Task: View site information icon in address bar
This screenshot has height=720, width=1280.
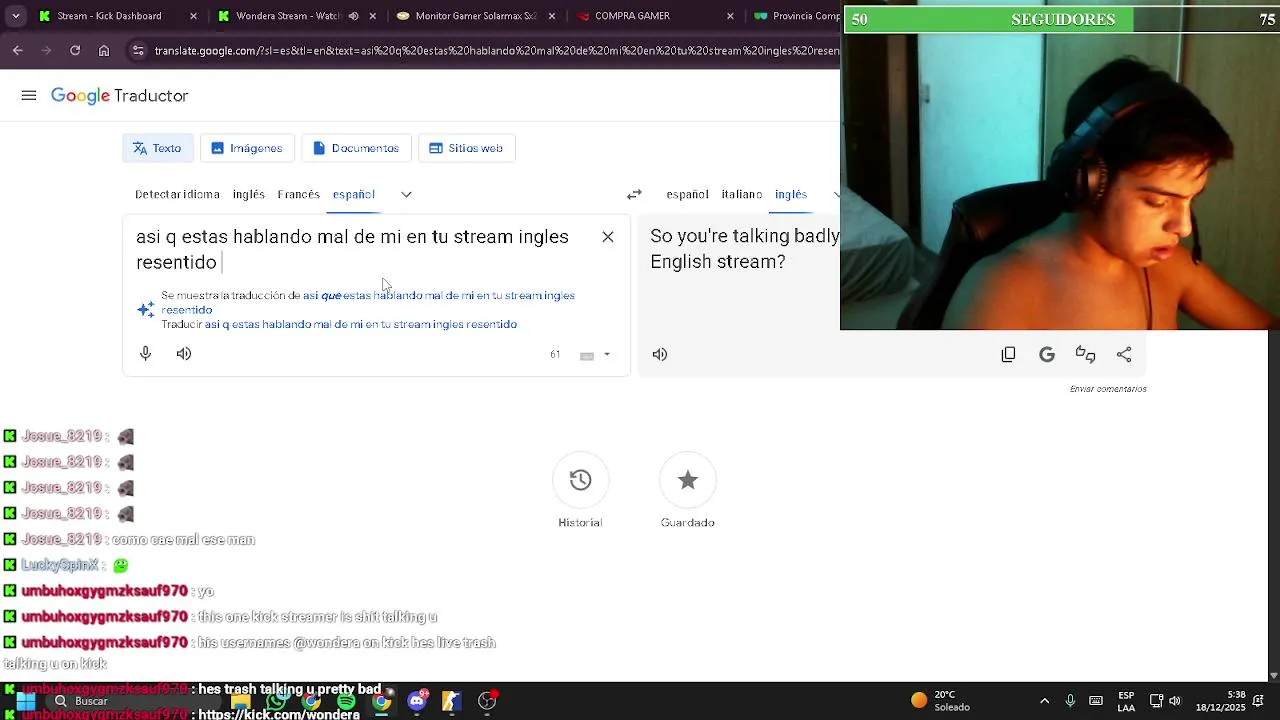Action: point(137,51)
